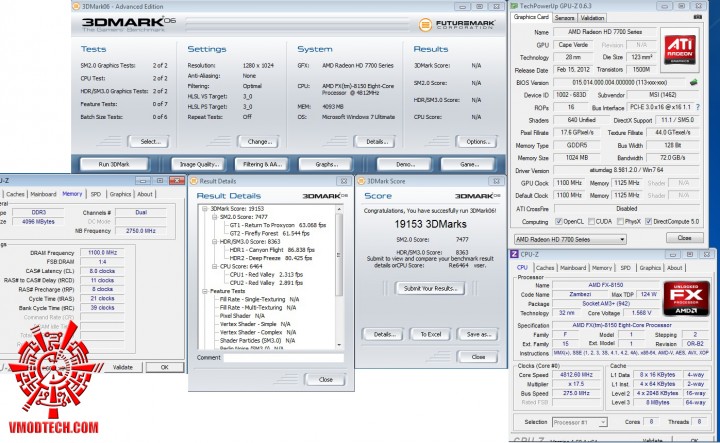
Task: Click the DRAM Frequency 1100.0 MHz value
Action: coord(102,252)
